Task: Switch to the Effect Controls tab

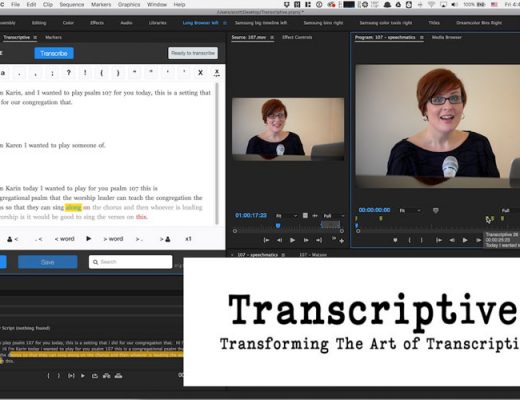Action: (x=297, y=37)
